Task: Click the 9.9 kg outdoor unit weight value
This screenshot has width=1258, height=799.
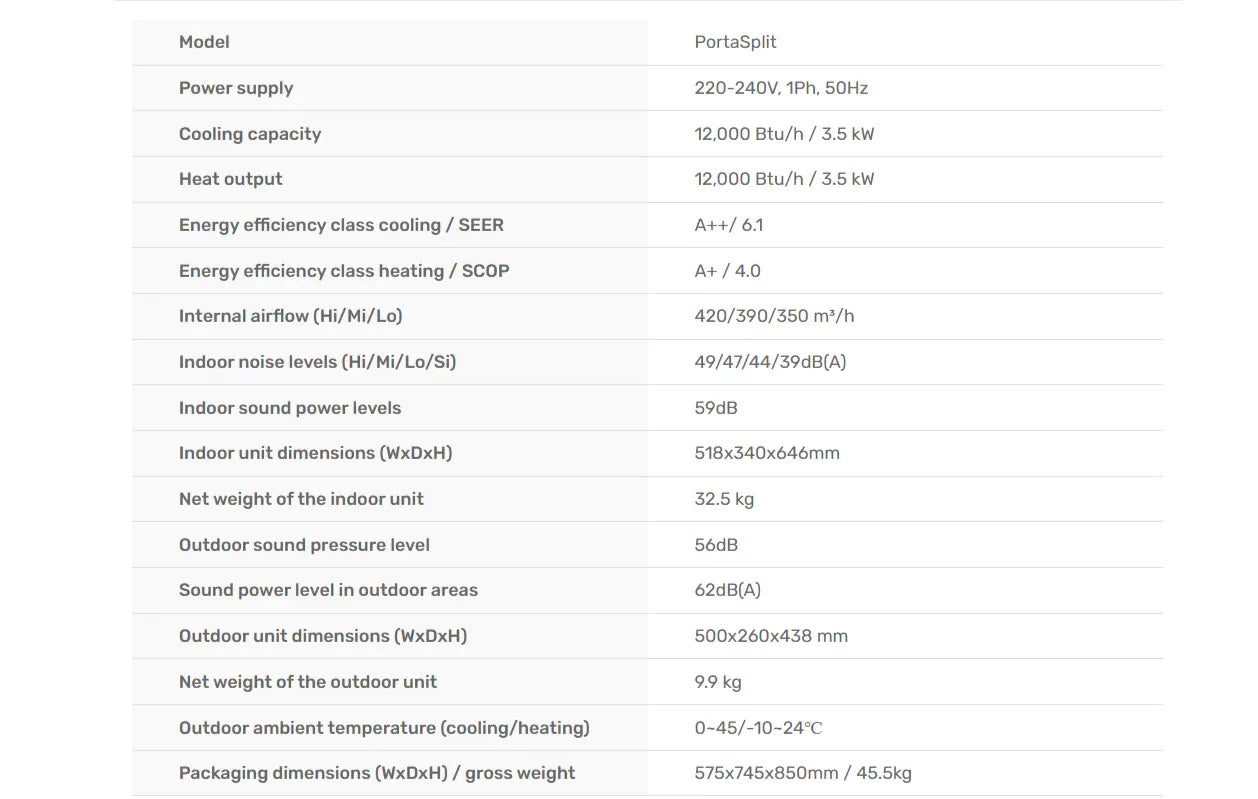Action: 718,682
